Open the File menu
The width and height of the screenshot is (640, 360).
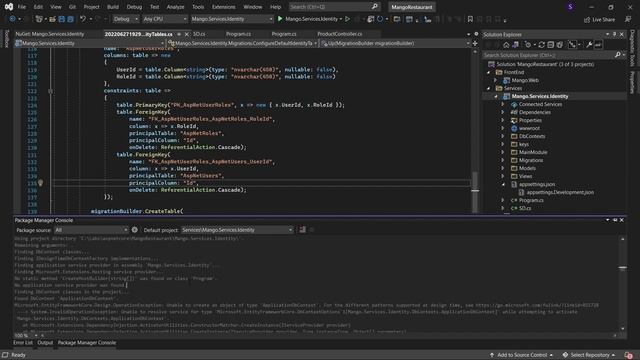22,7
